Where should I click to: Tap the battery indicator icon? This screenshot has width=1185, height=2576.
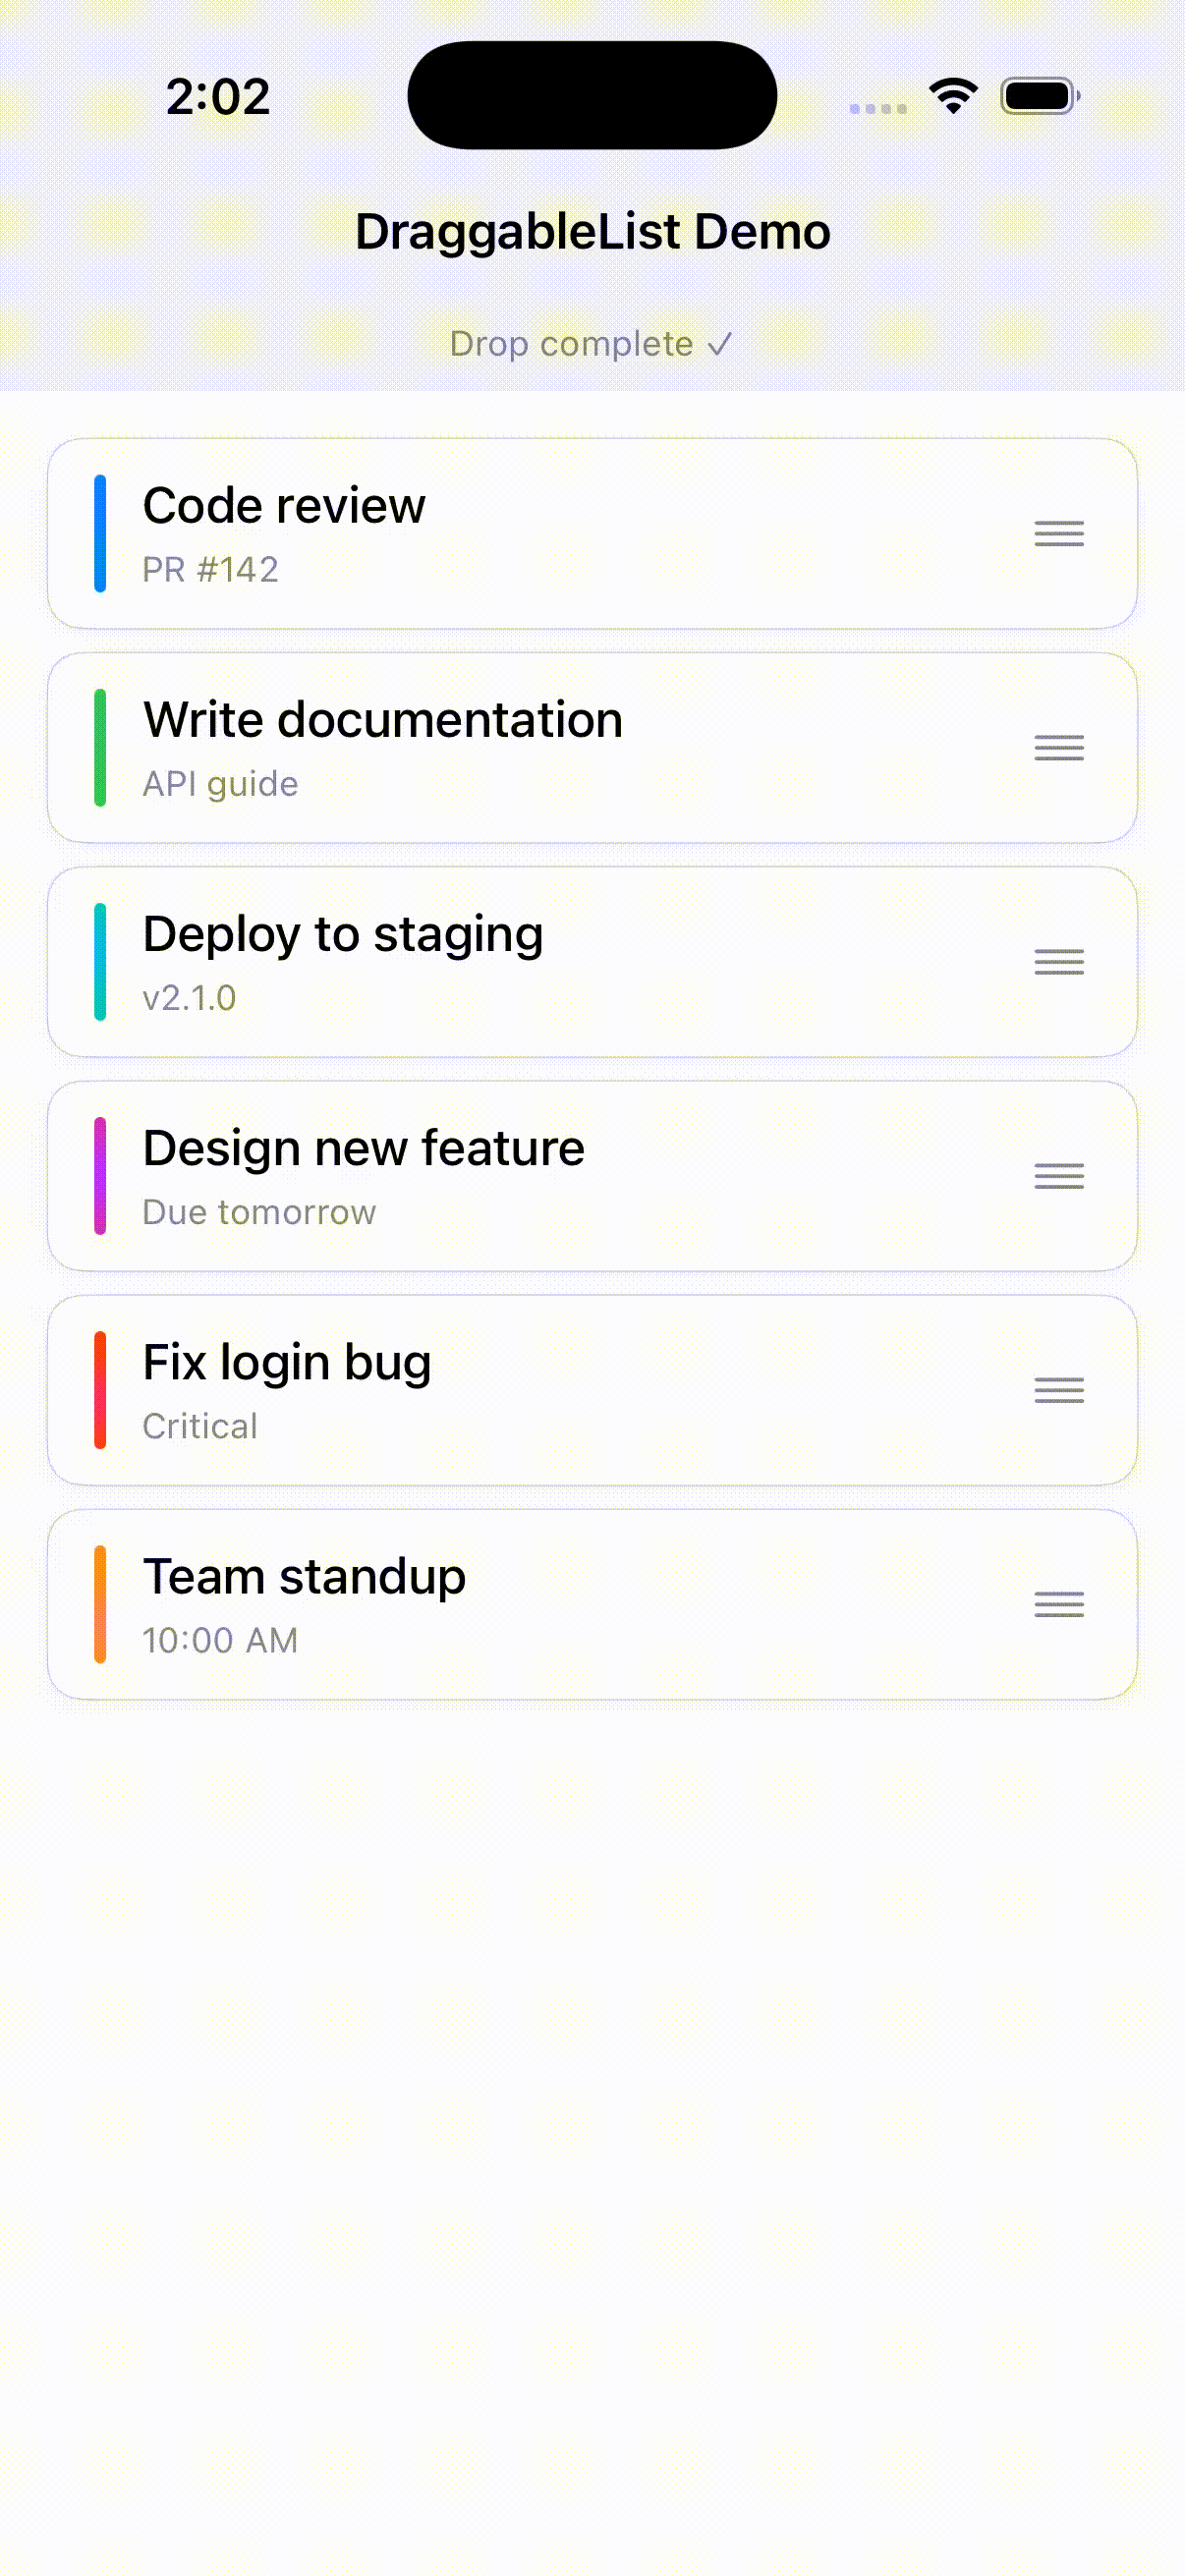coord(1039,97)
